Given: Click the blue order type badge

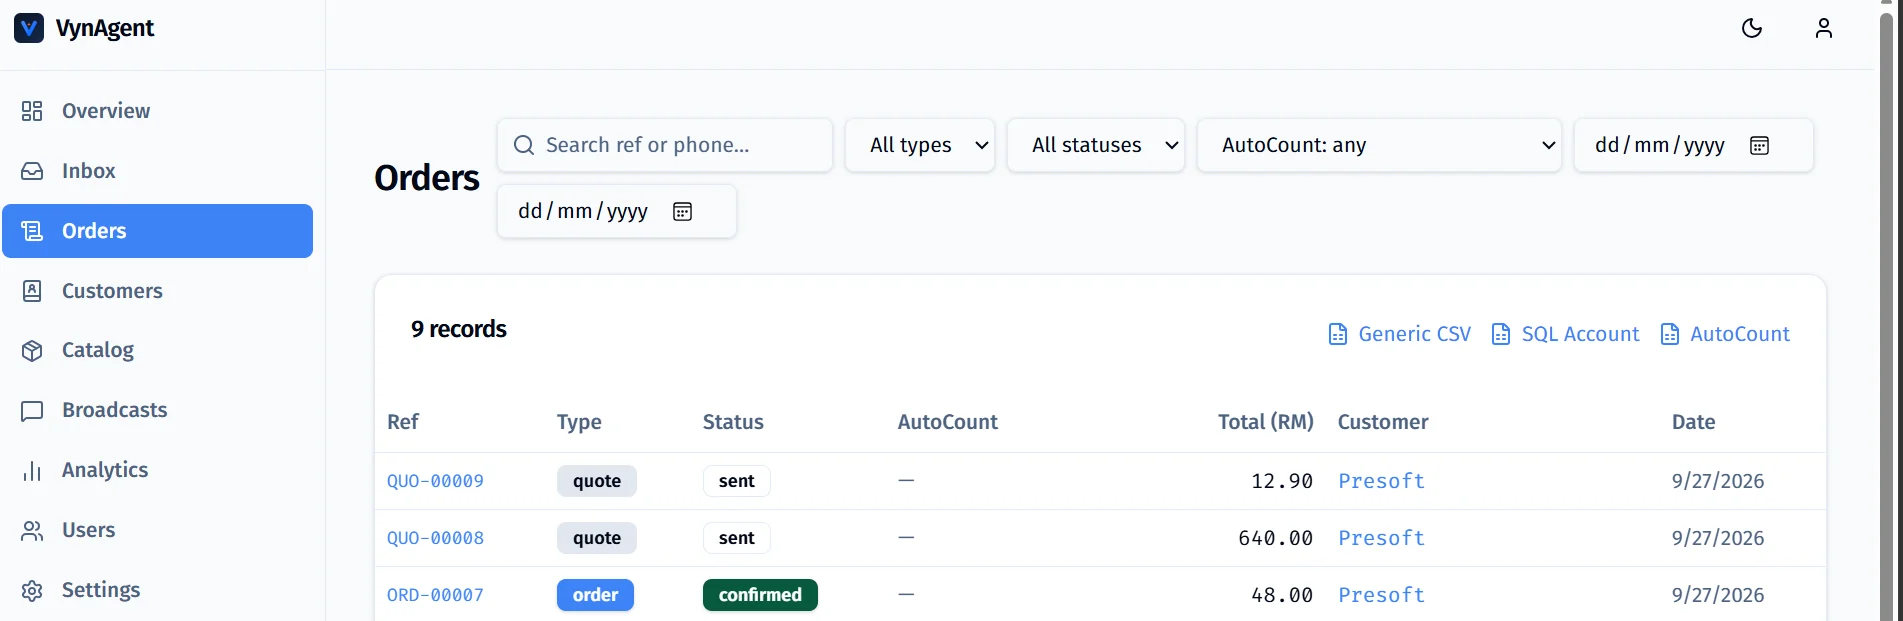Looking at the screenshot, I should pyautogui.click(x=595, y=595).
